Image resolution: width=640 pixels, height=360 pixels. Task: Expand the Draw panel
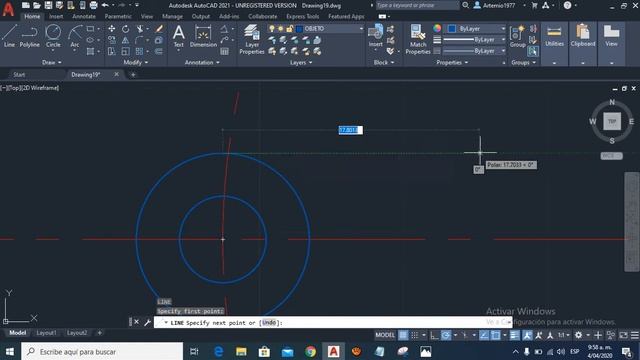click(x=51, y=62)
